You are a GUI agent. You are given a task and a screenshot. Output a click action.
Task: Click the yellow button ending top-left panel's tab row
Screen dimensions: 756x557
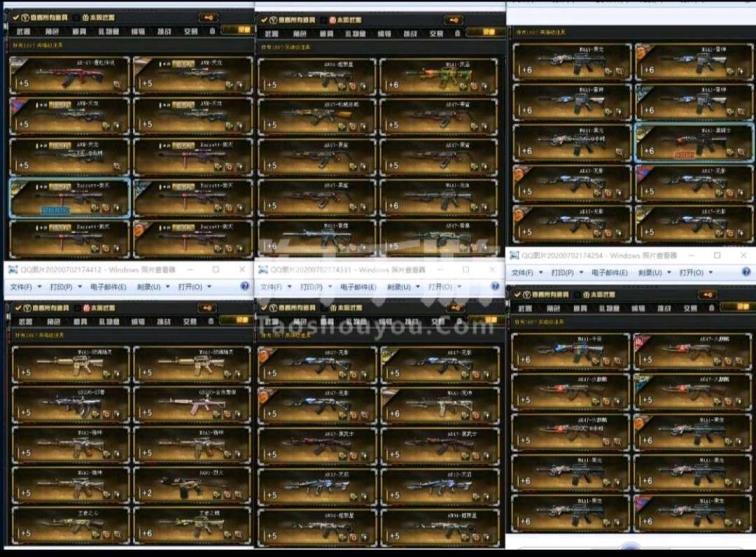(238, 30)
